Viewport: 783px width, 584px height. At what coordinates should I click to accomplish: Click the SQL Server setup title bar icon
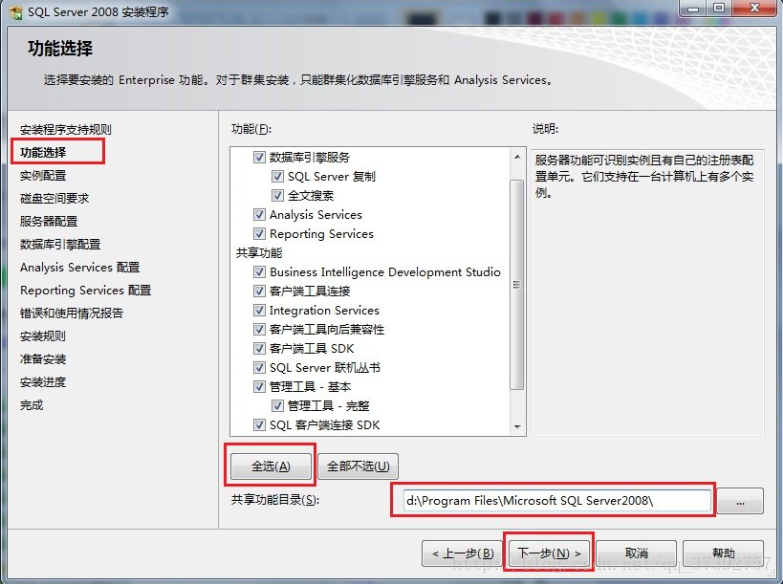click(x=16, y=12)
